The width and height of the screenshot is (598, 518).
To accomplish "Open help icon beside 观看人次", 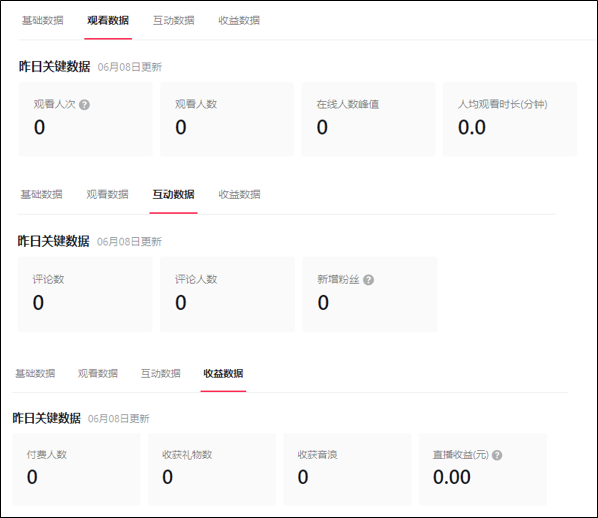I will coord(84,105).
